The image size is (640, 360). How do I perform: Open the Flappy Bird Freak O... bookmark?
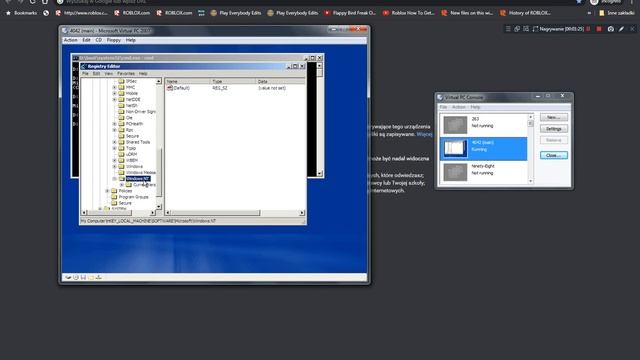[x=350, y=13]
